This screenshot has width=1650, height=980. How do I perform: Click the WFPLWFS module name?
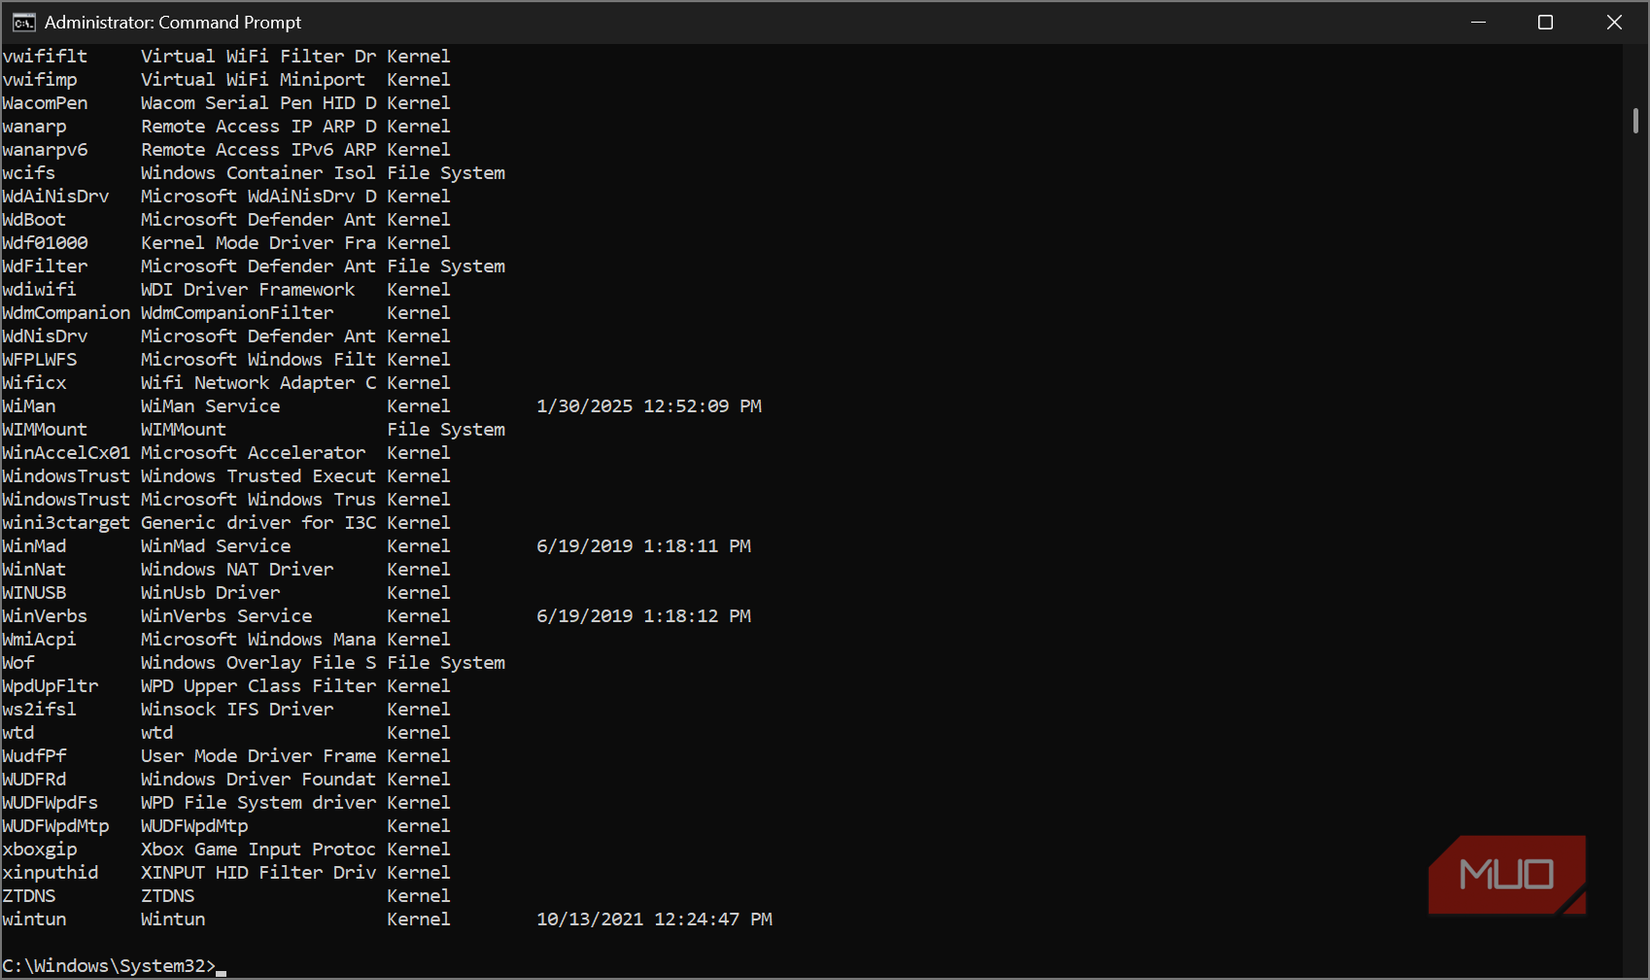click(x=40, y=360)
